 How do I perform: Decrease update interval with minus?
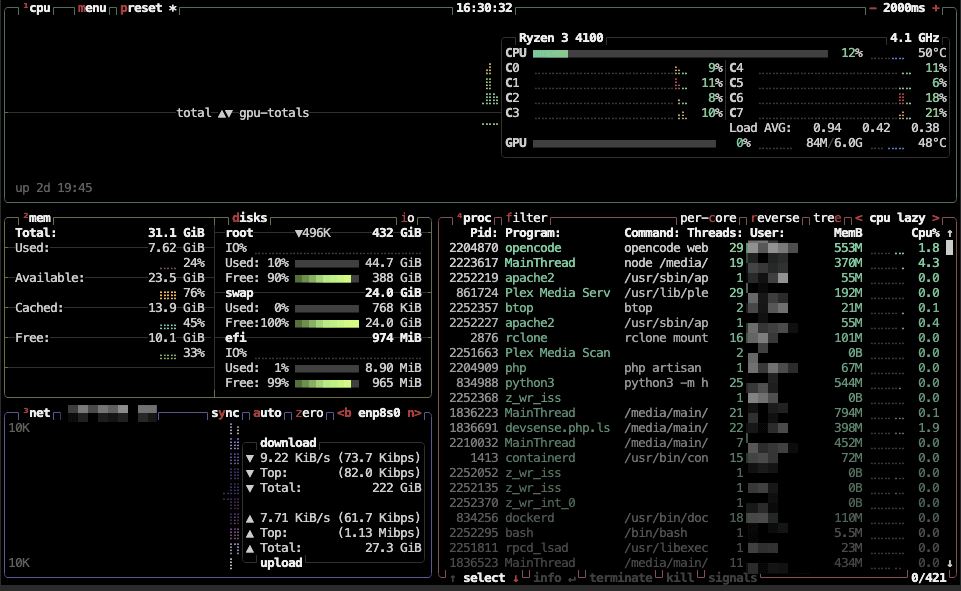click(873, 8)
